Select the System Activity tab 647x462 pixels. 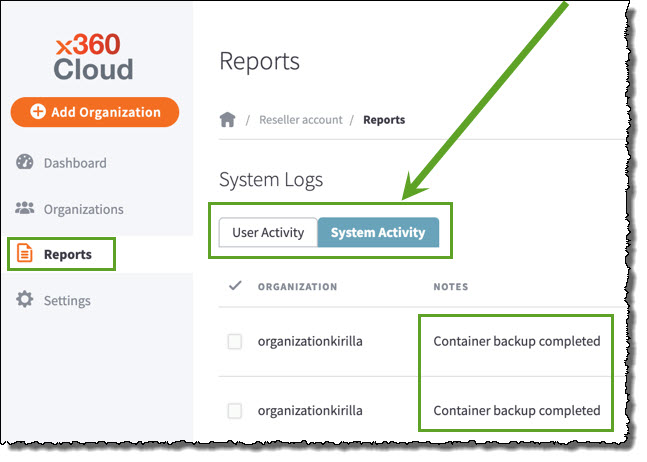click(378, 232)
